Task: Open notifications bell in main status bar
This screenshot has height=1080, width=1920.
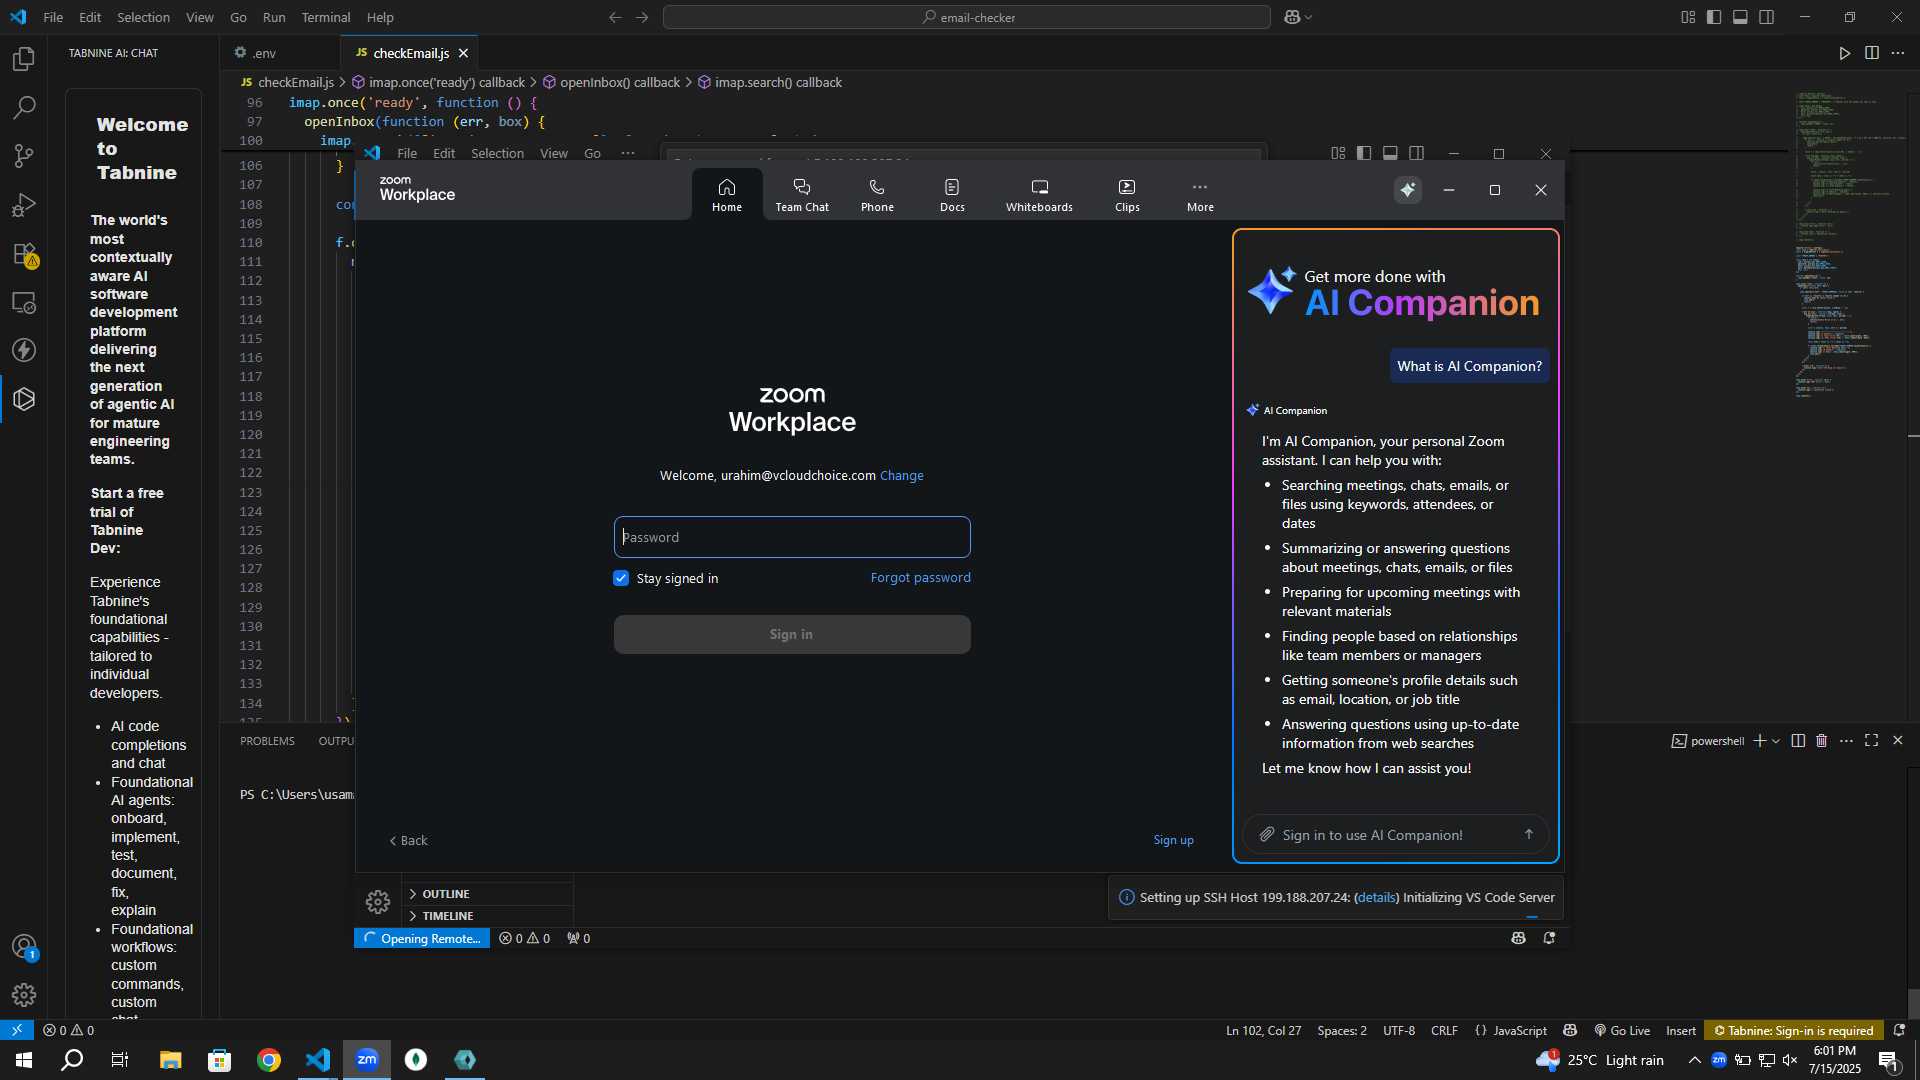Action: tap(1899, 1030)
